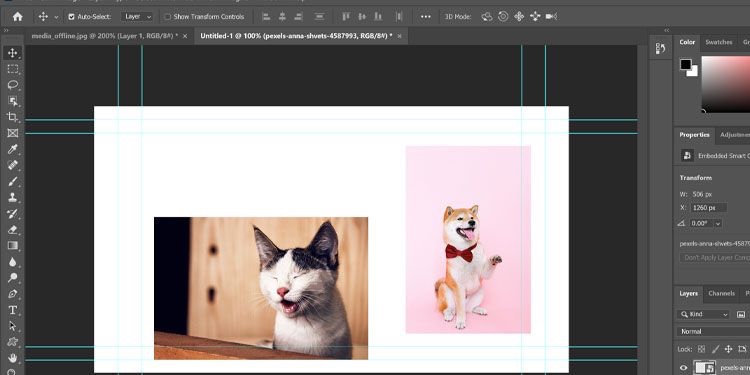Click the Distribute vertically icon
This screenshot has height=375, width=750.
pyautogui.click(x=320, y=17)
